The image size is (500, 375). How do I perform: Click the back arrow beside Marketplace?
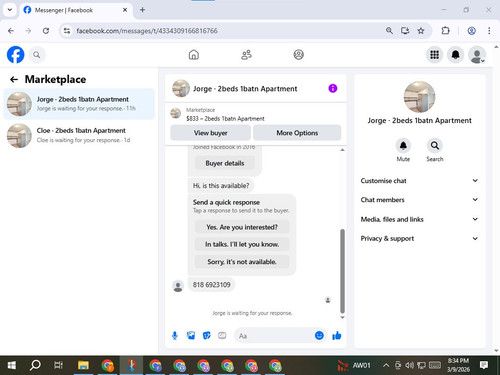pos(14,79)
